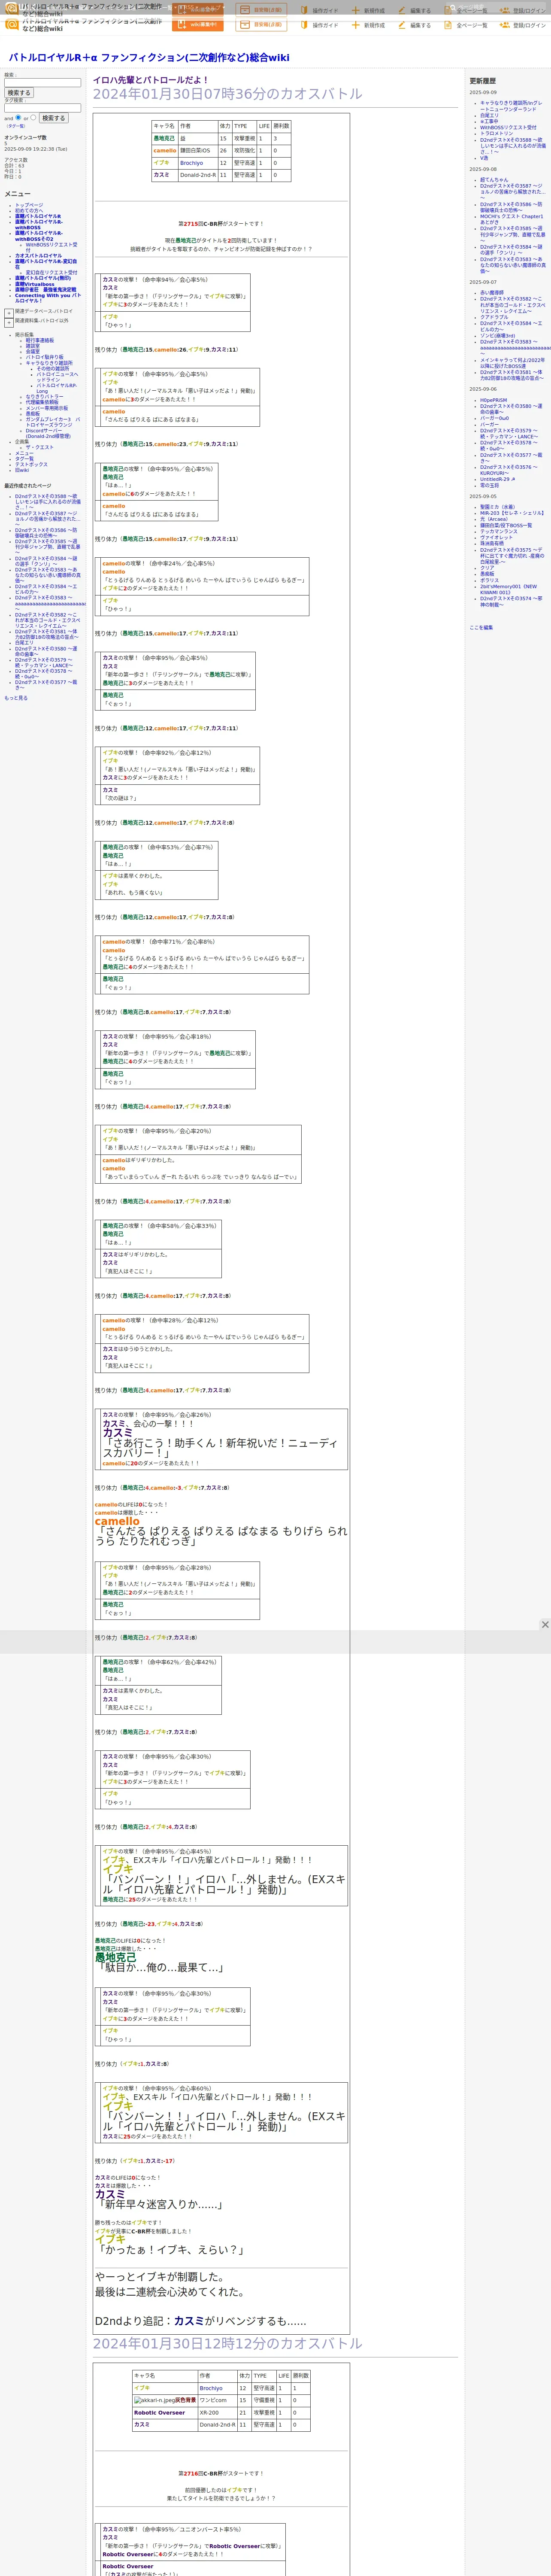Select the 'and' radio button for tag search

coord(18,117)
